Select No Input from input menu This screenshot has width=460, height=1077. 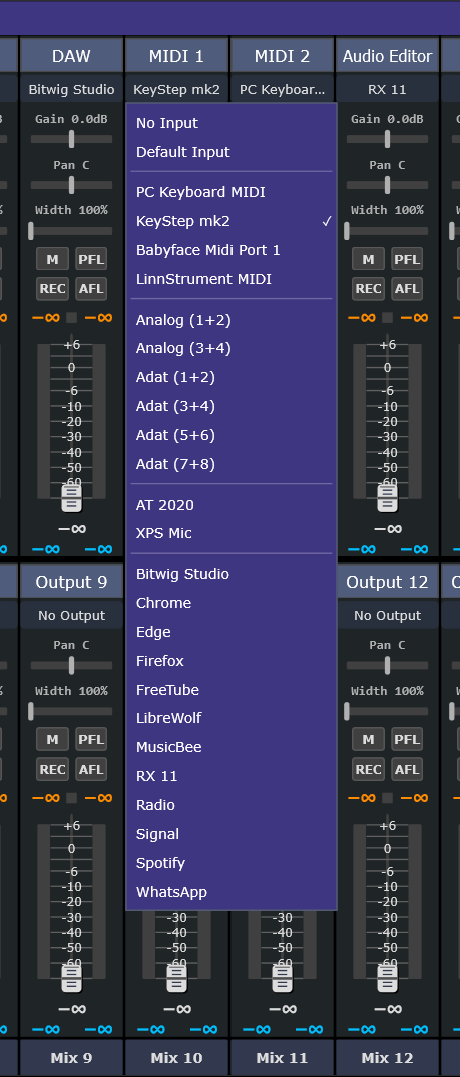[231, 123]
